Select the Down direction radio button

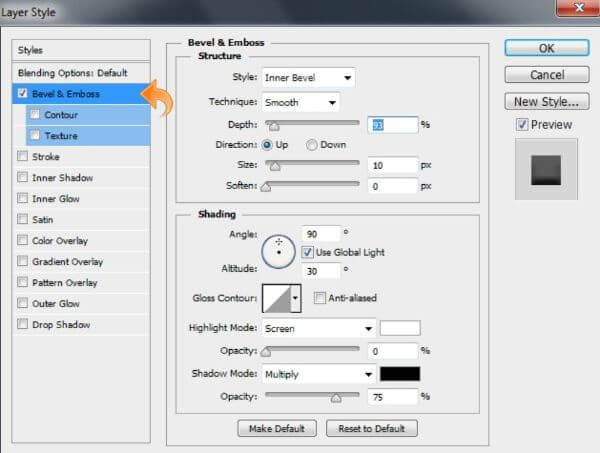point(312,145)
